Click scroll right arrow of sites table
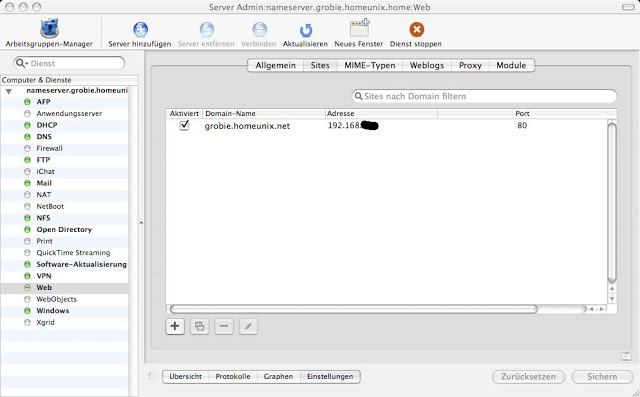 (x=602, y=309)
